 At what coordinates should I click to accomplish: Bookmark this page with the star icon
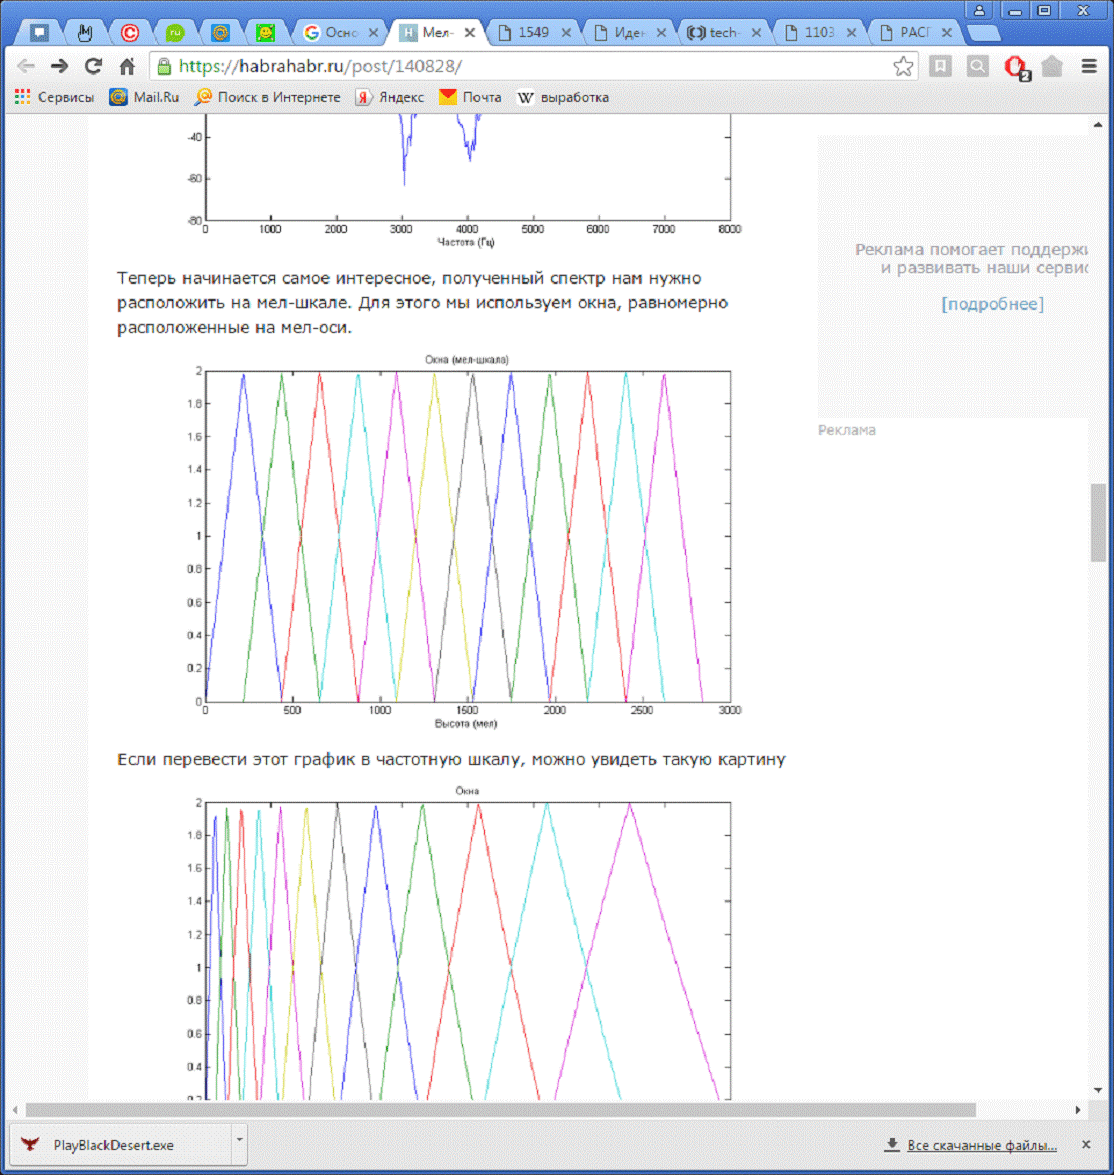point(903,67)
